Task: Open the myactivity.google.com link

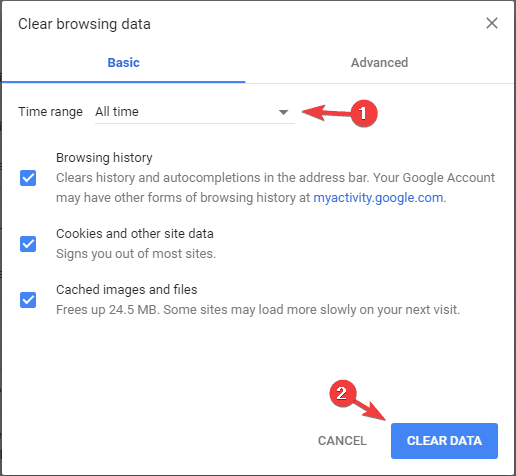Action: [x=378, y=198]
